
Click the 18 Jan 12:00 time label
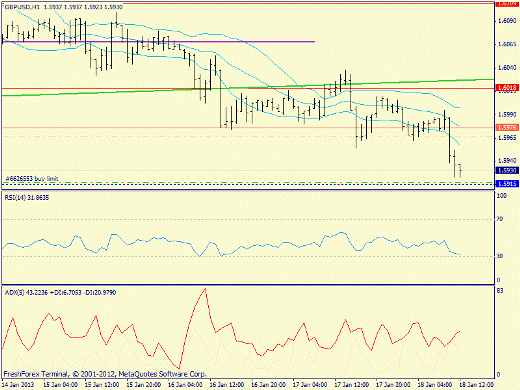click(477, 385)
